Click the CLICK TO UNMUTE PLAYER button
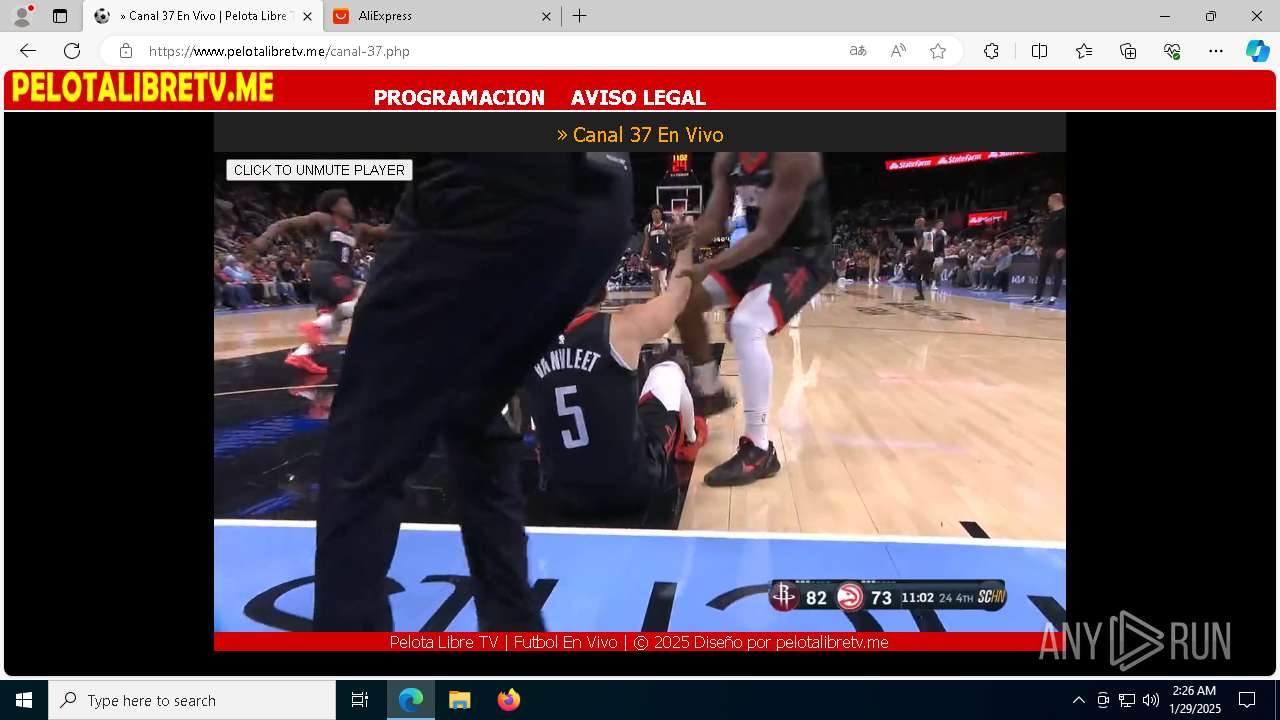Viewport: 1280px width, 720px height. point(319,170)
